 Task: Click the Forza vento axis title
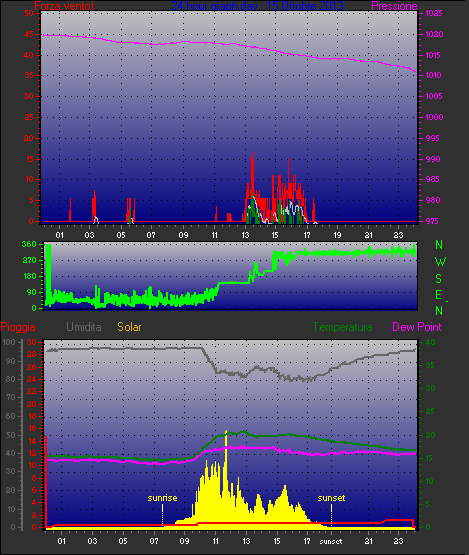64,6
